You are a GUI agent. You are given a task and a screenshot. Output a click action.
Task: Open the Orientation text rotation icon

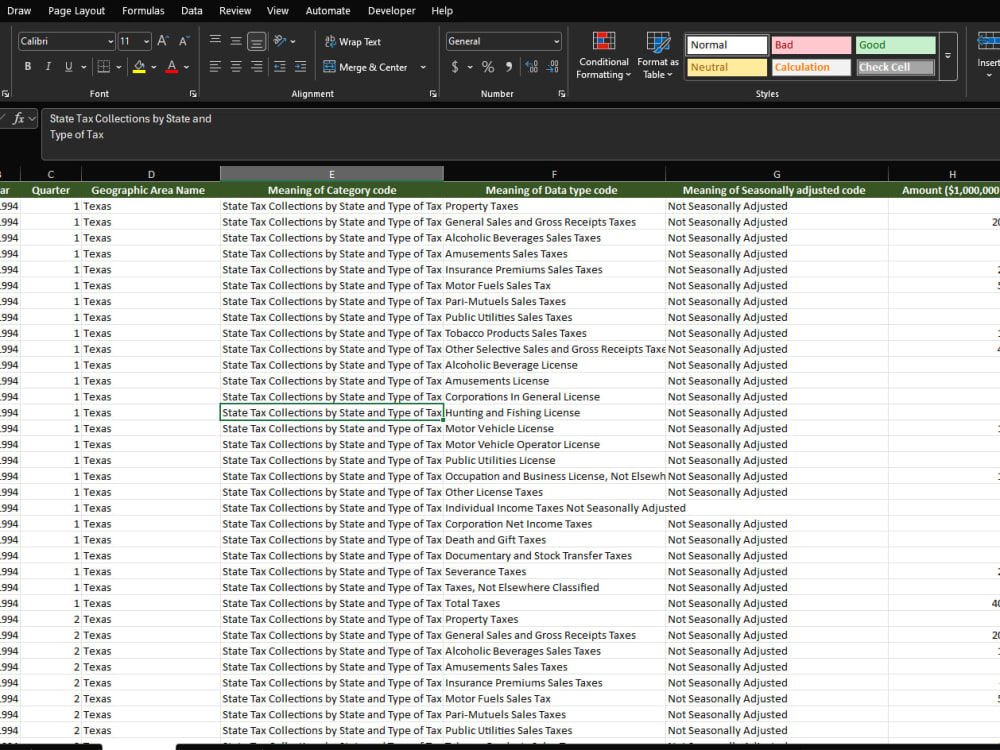click(281, 41)
